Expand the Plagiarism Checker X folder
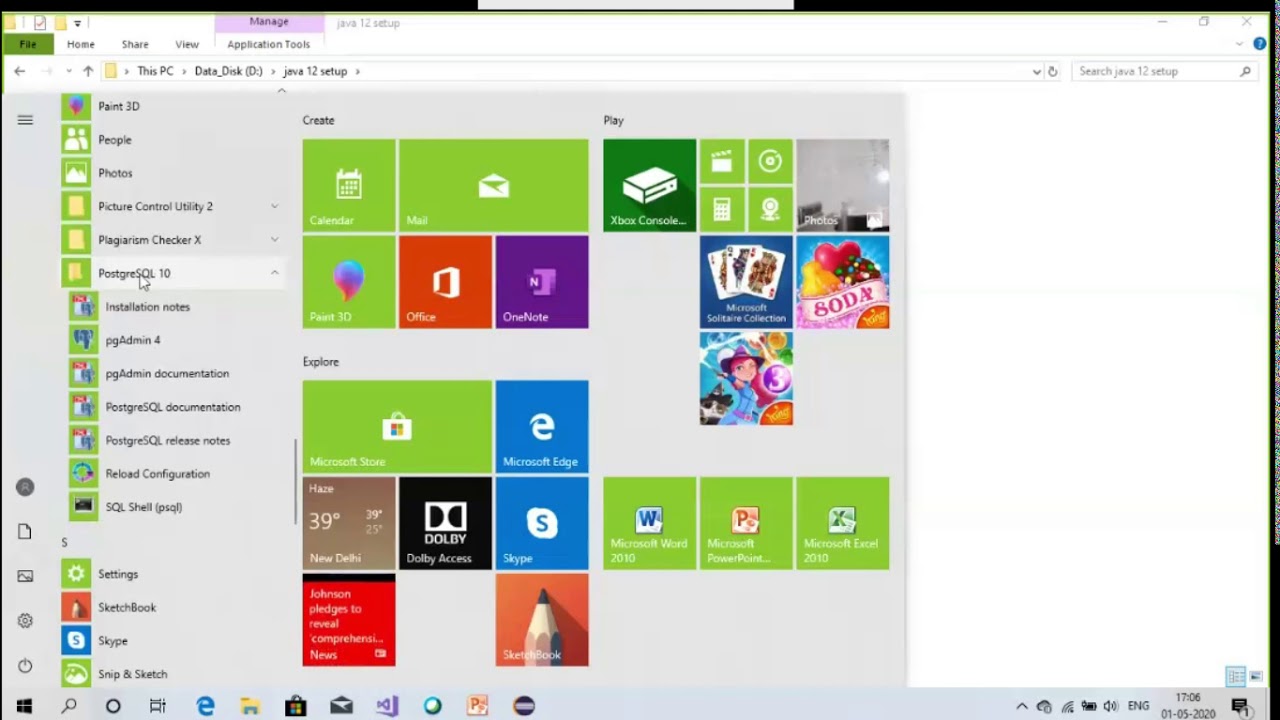 [x=274, y=240]
